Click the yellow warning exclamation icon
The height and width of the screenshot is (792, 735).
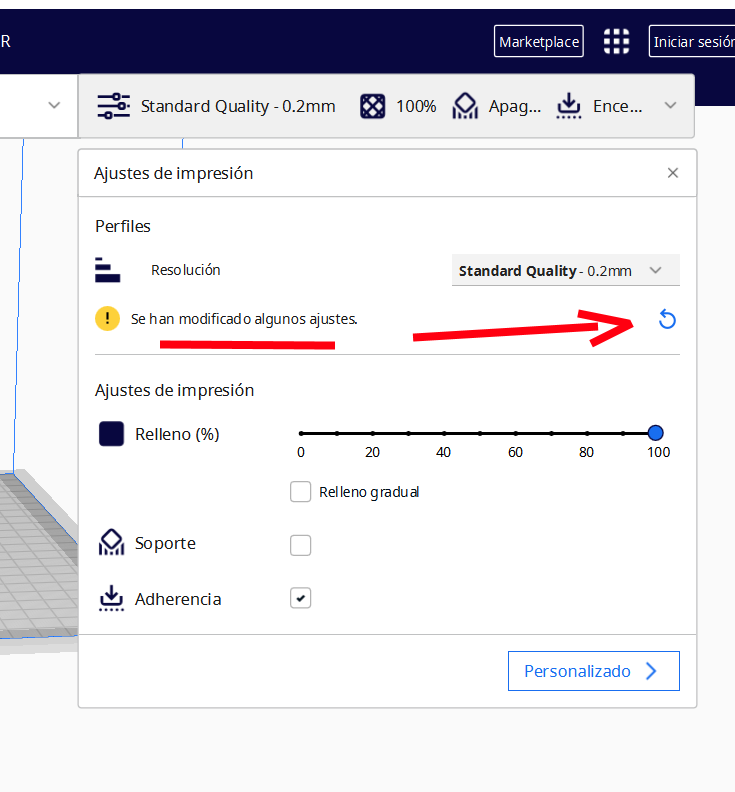pyautogui.click(x=107, y=319)
